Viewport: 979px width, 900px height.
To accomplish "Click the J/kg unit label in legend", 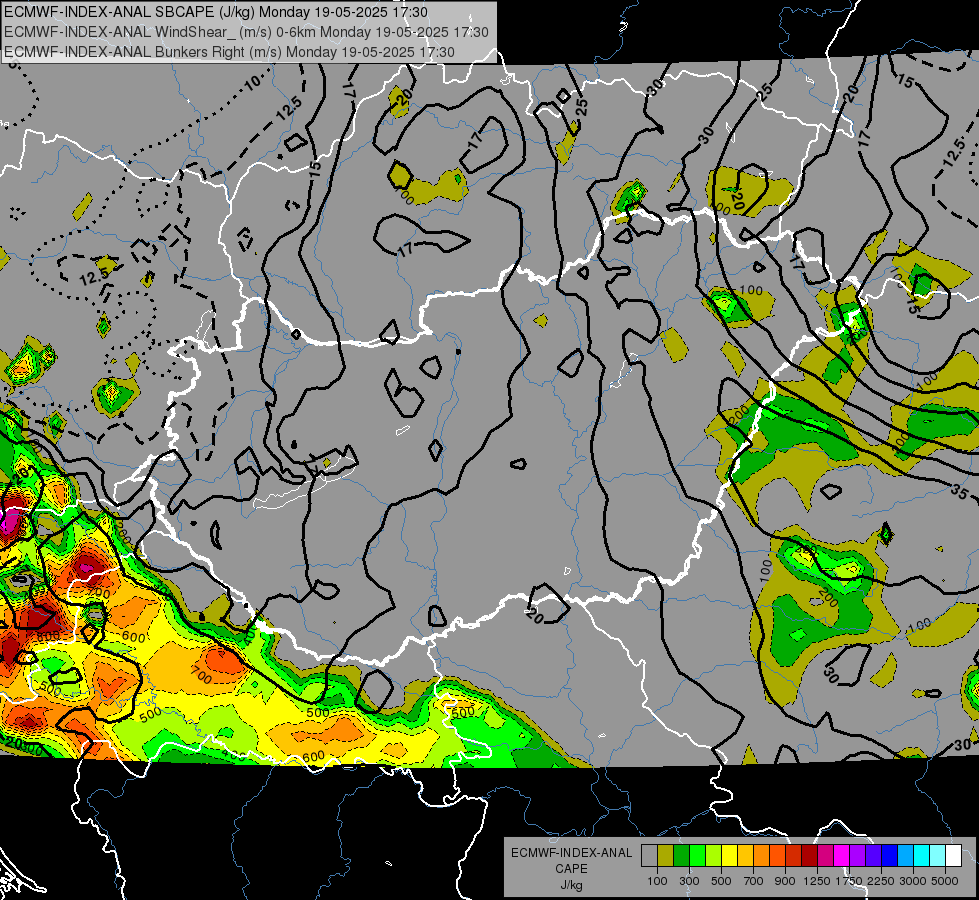I will [571, 885].
